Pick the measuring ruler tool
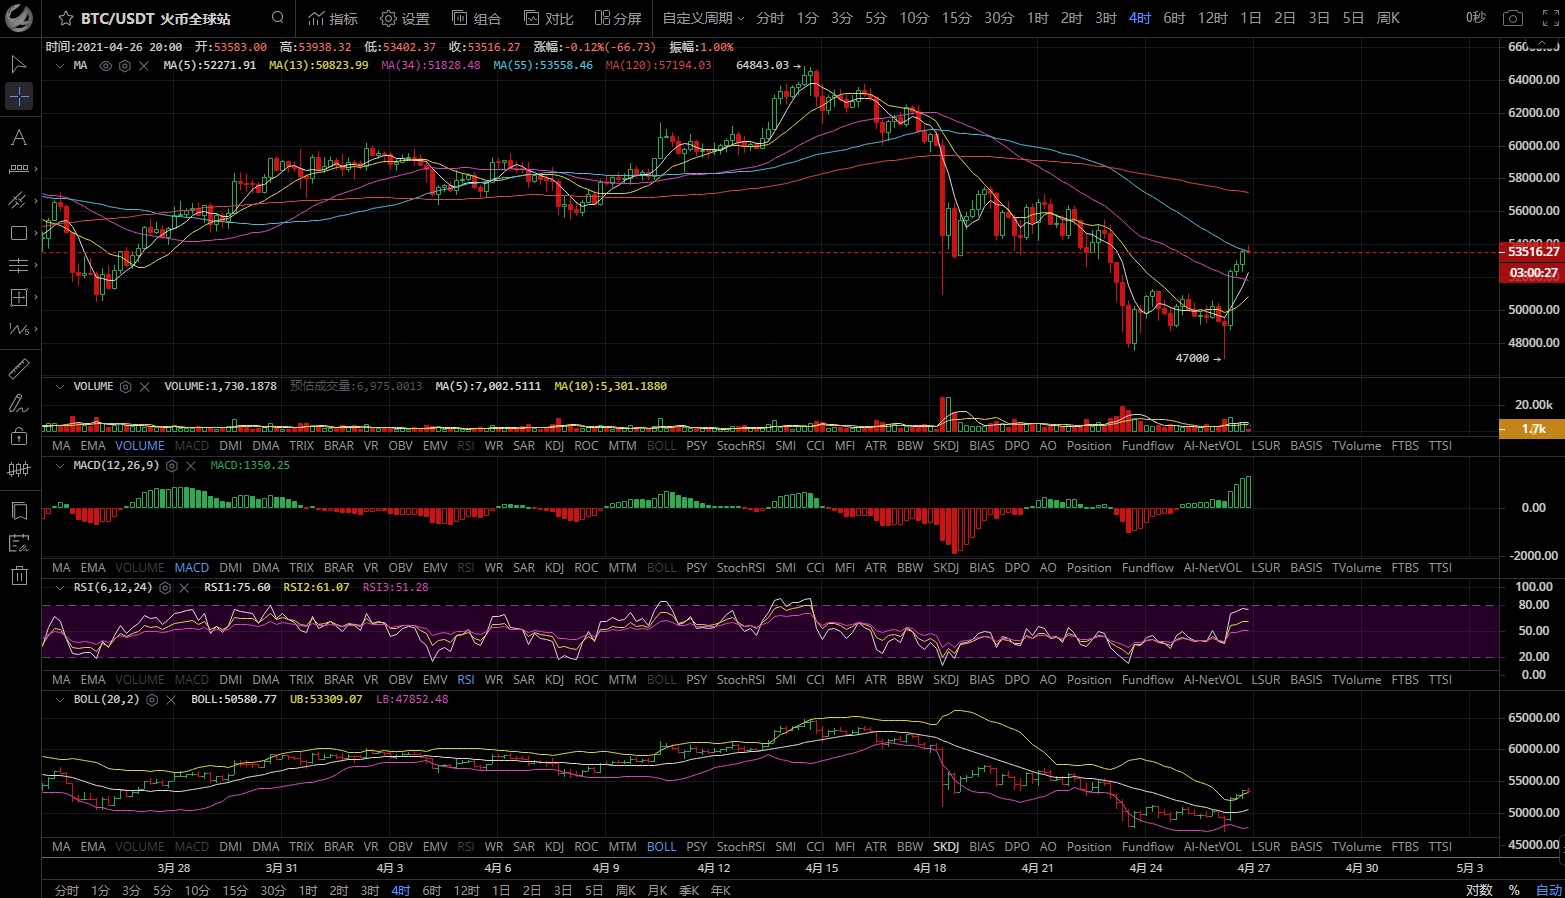Image resolution: width=1565 pixels, height=898 pixels. [19, 369]
